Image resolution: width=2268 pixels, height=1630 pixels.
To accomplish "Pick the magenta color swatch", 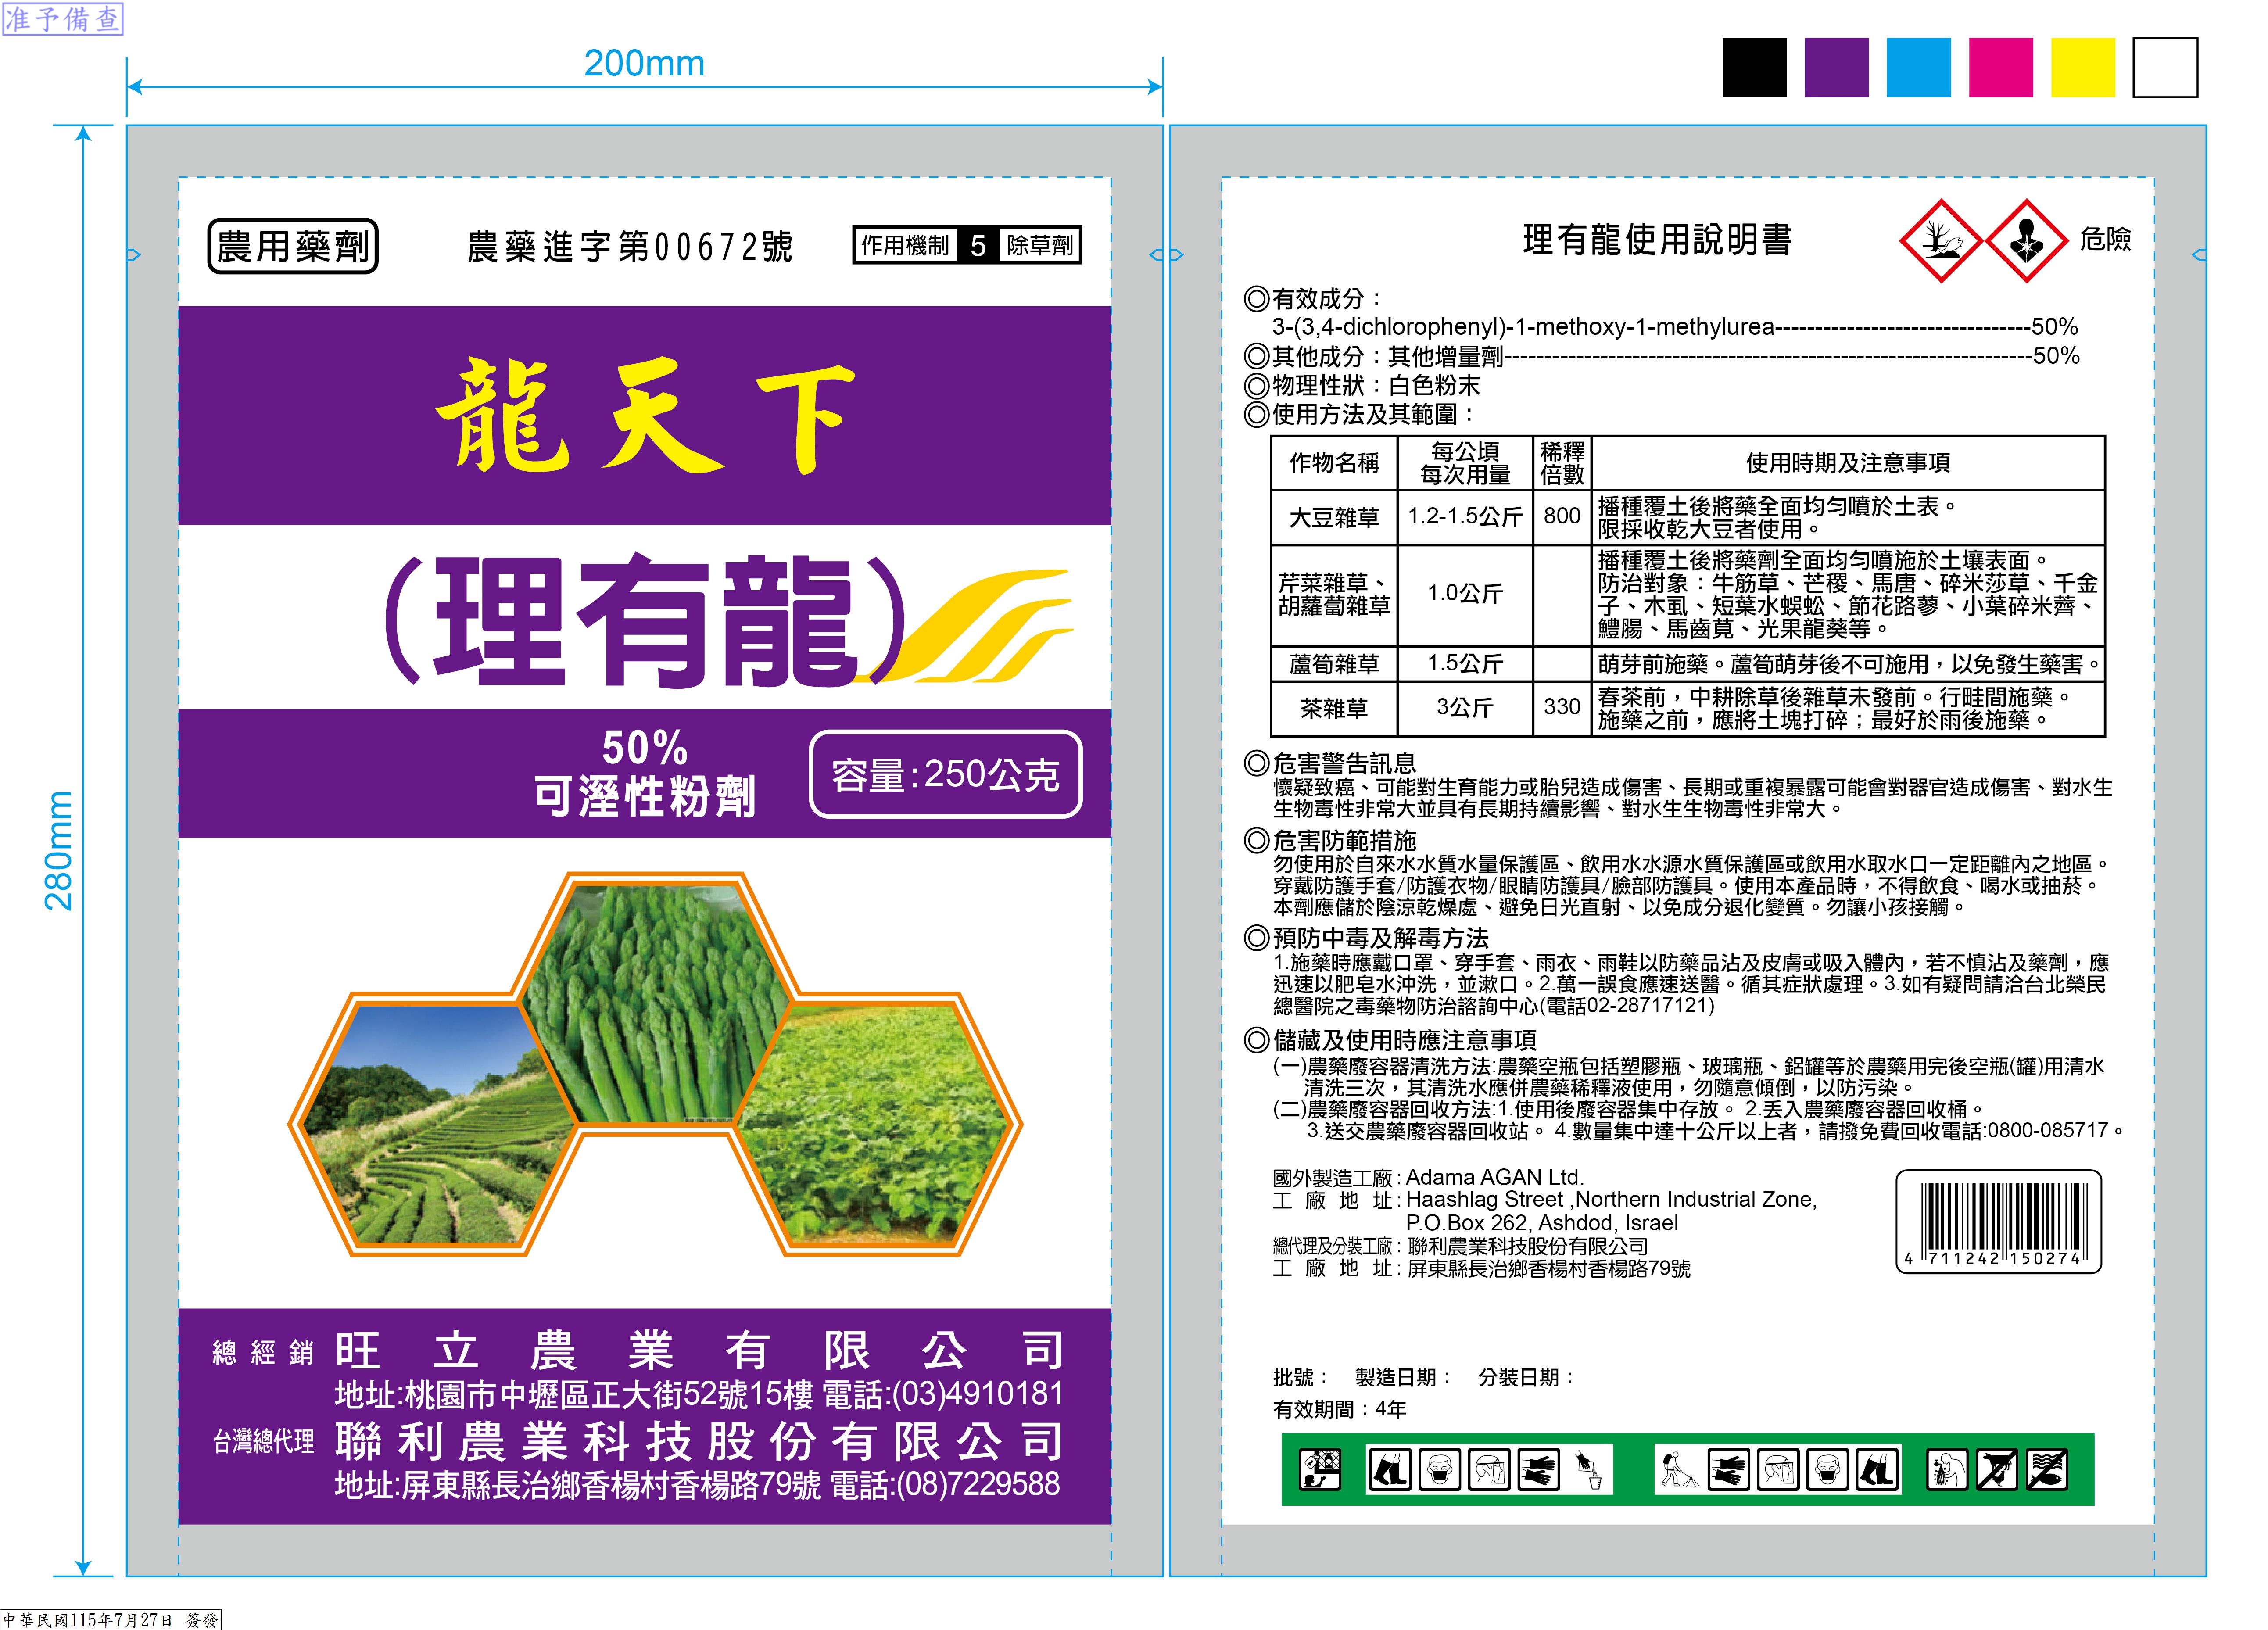I will [x=2000, y=67].
